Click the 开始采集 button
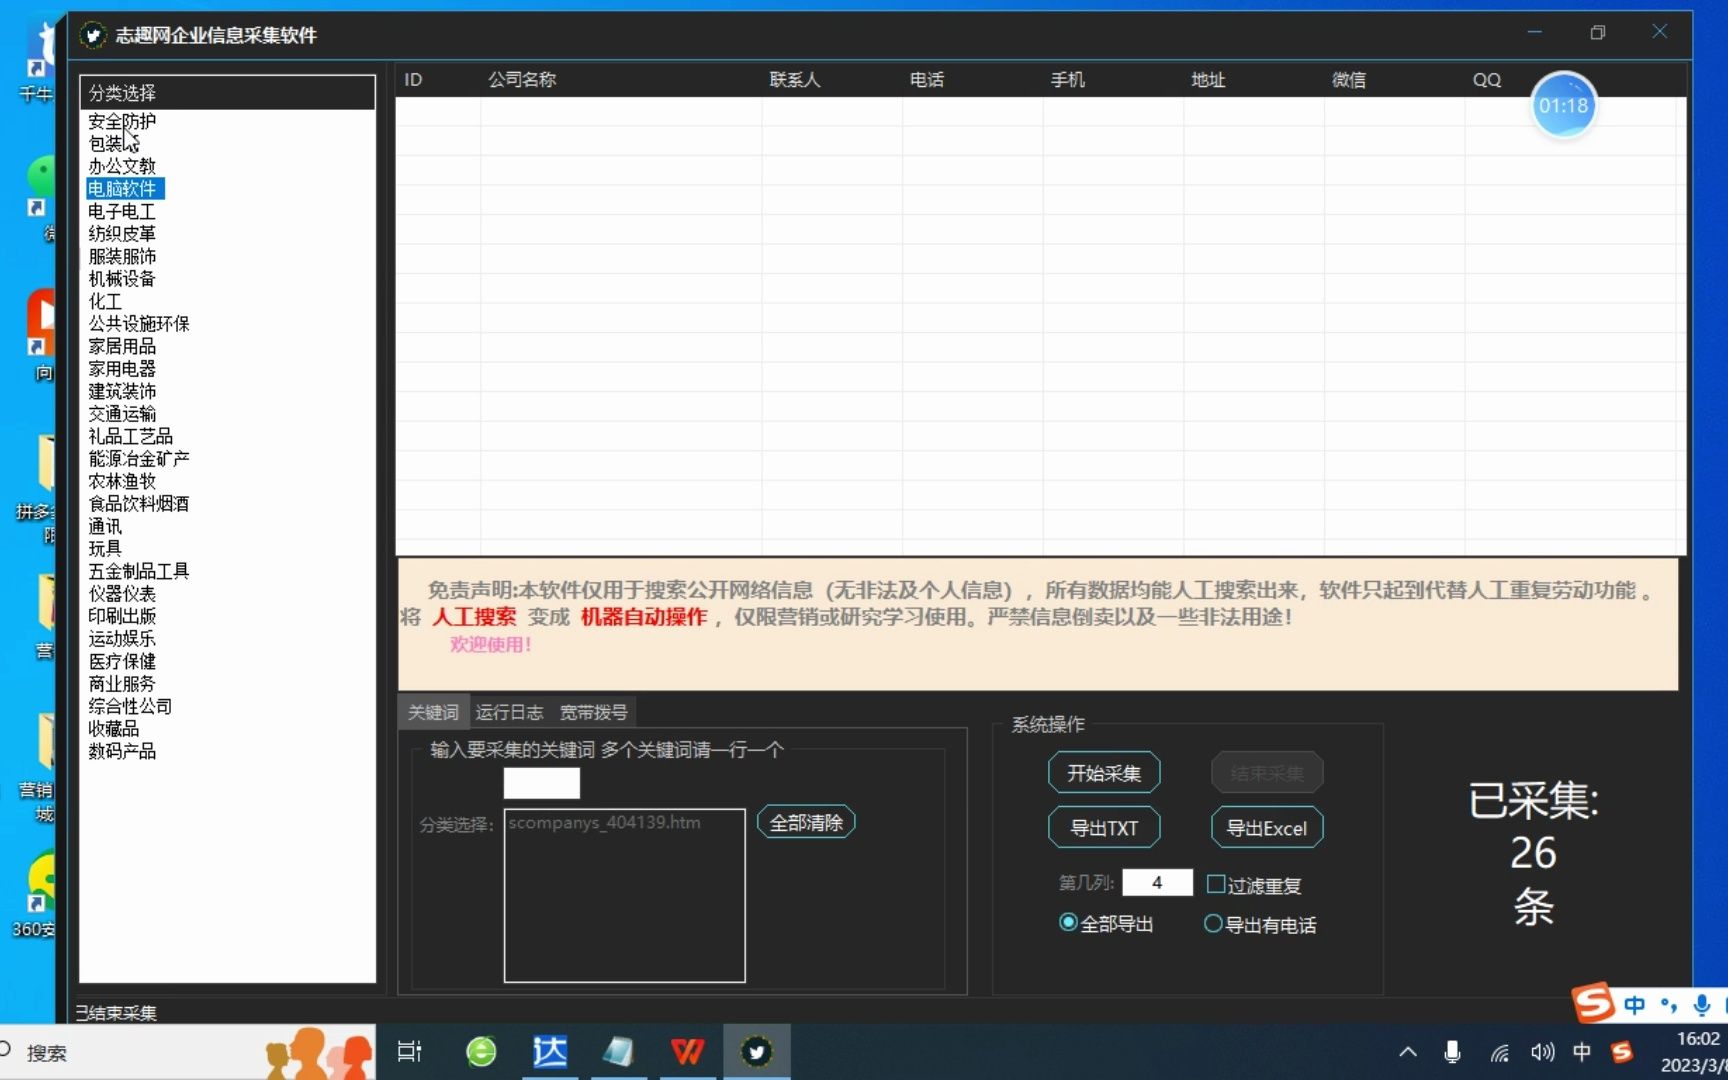 [x=1104, y=773]
